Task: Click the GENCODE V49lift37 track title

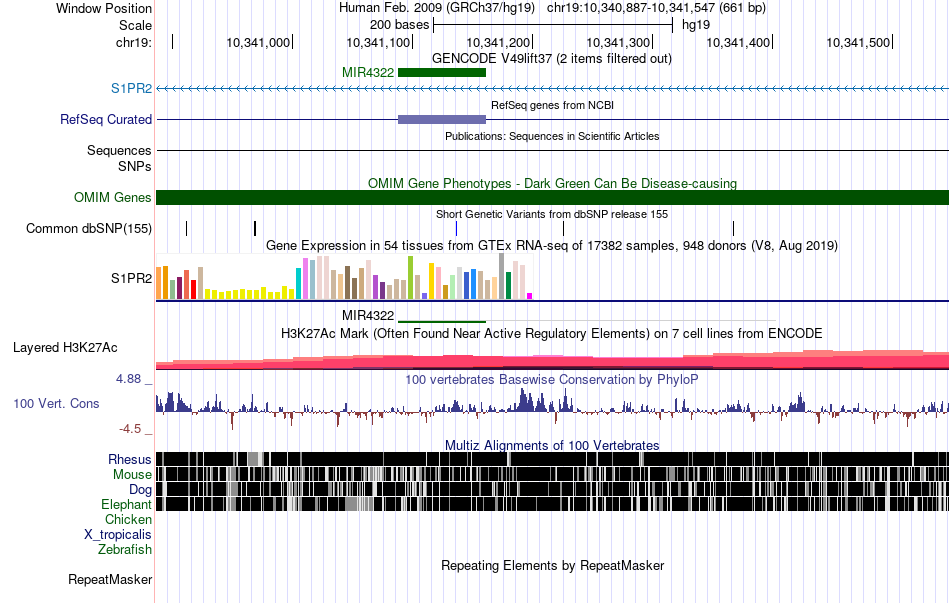Action: point(552,59)
